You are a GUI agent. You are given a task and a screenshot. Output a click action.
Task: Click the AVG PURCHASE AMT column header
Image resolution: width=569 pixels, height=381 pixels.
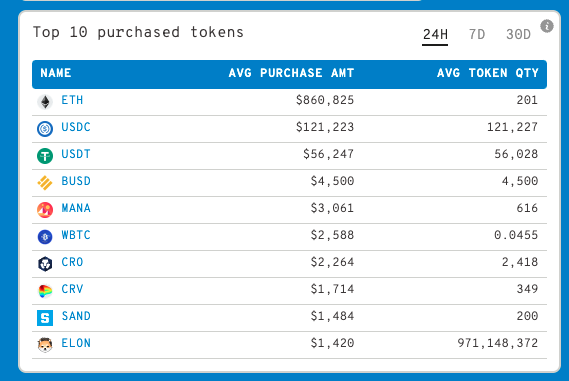pos(291,73)
